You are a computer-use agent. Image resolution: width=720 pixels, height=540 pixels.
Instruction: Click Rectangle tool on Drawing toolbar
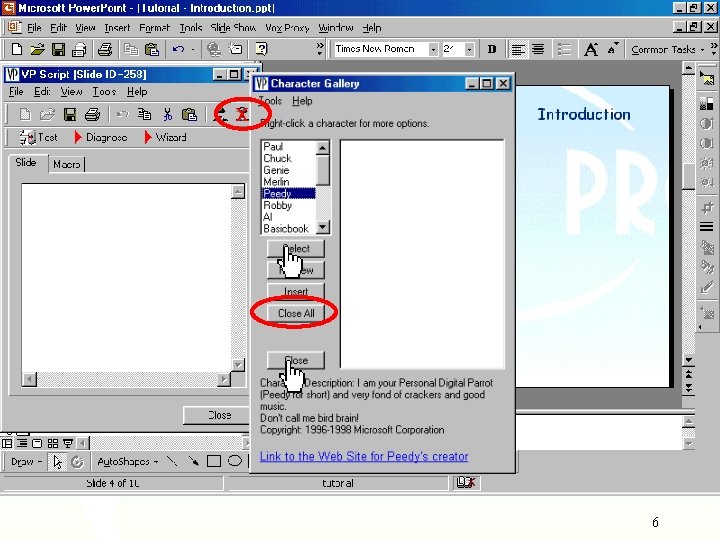[x=214, y=461]
